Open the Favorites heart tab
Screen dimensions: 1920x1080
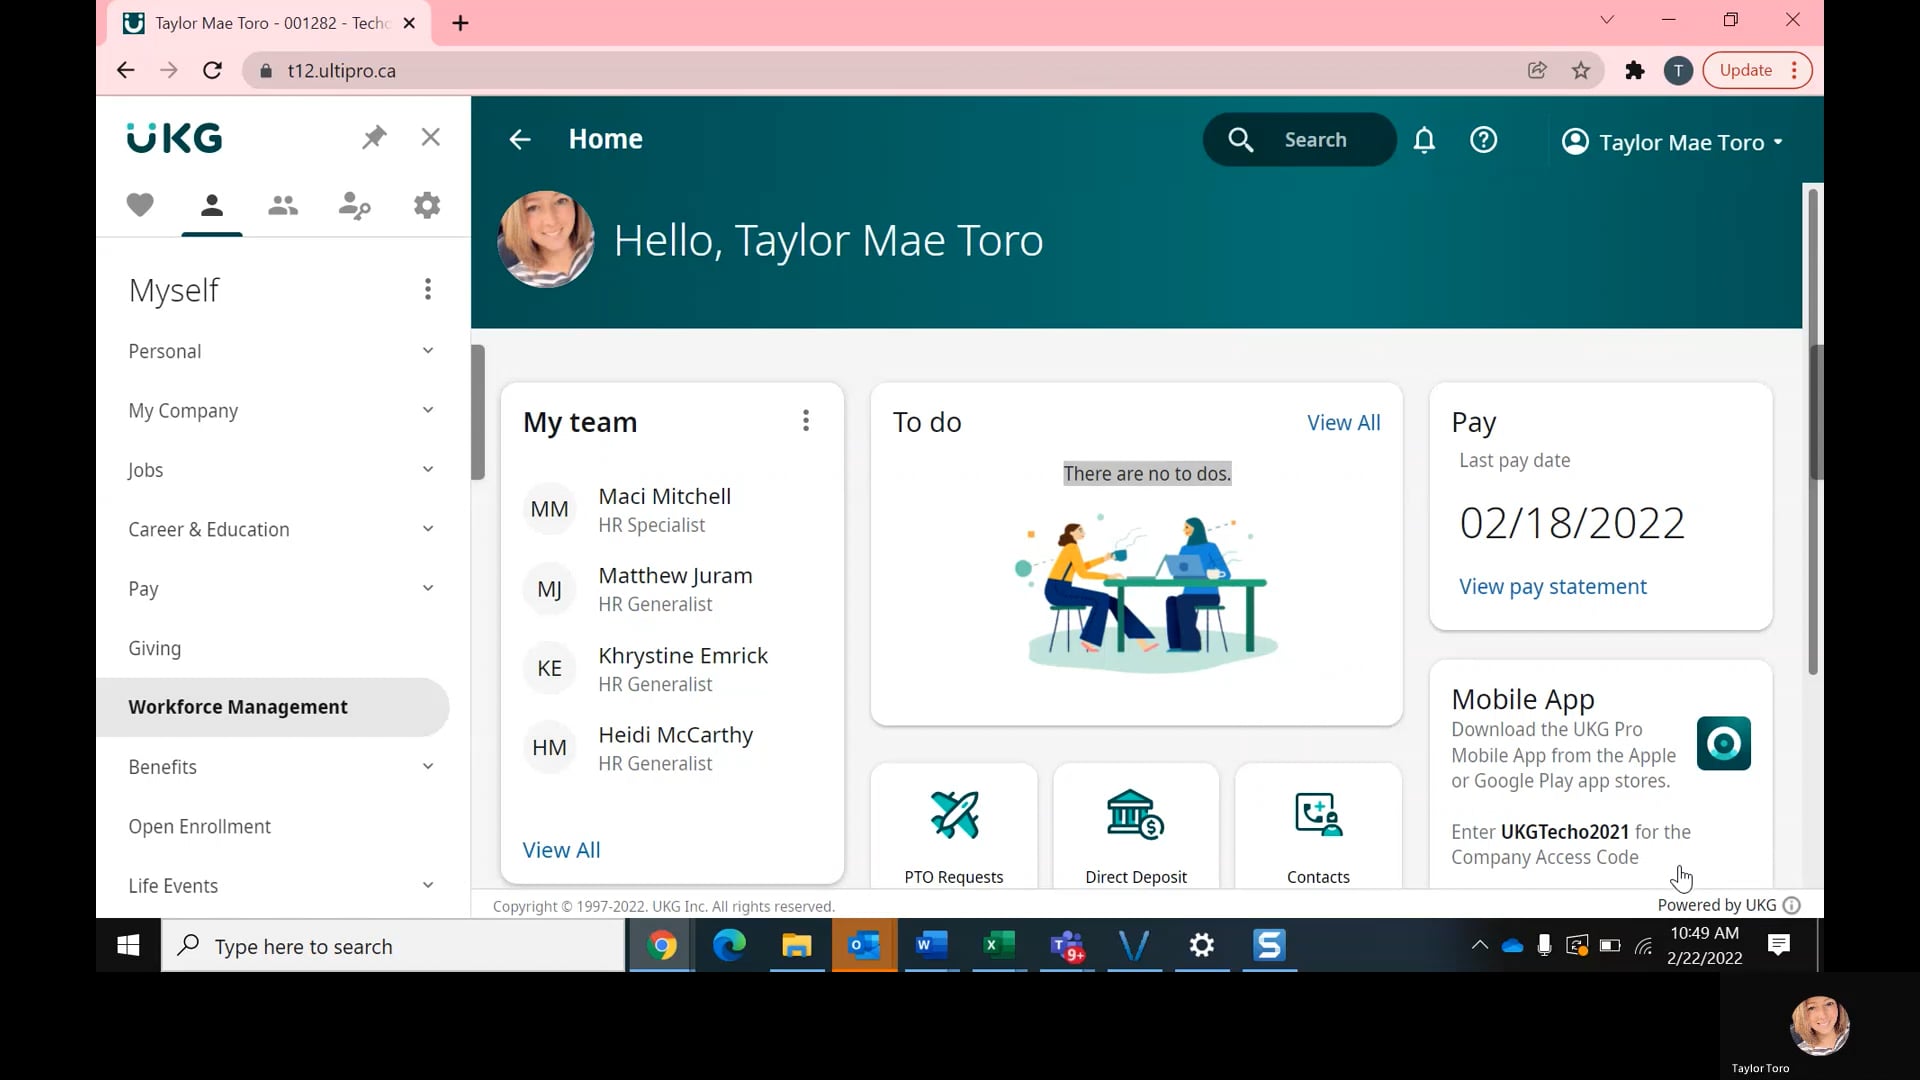tap(140, 205)
